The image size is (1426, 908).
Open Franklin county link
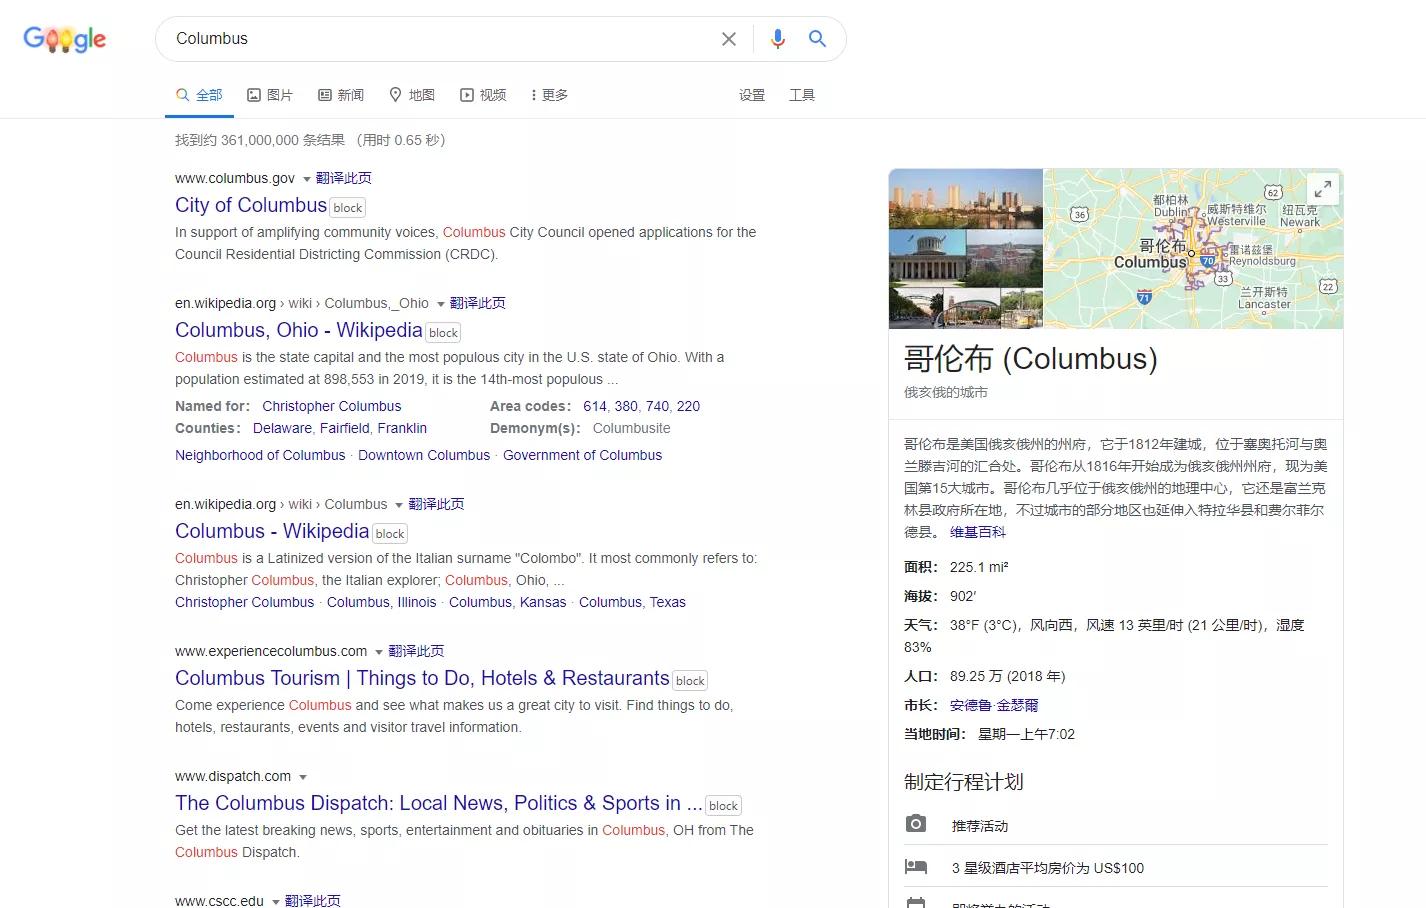tap(402, 428)
